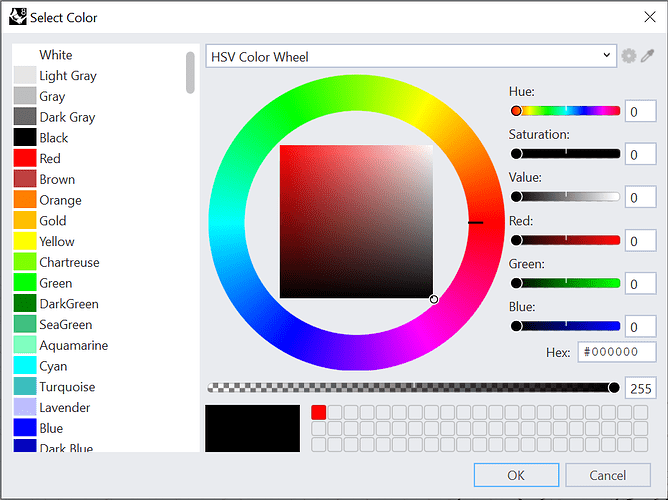668x500 pixels.
Task: Focus the Value number field
Action: pos(640,197)
